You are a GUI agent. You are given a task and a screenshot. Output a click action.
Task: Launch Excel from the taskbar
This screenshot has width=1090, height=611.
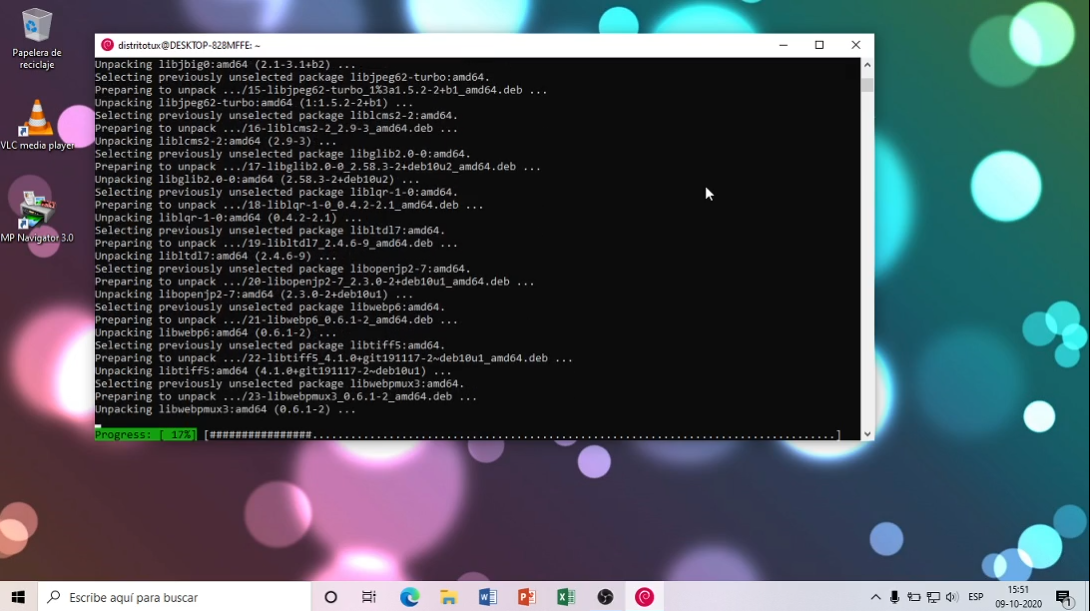(x=566, y=597)
